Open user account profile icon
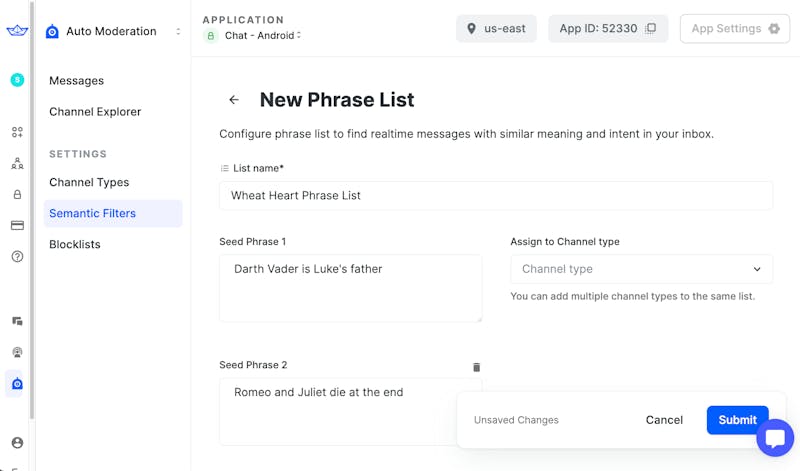Image resolution: width=800 pixels, height=471 pixels. coord(17,443)
